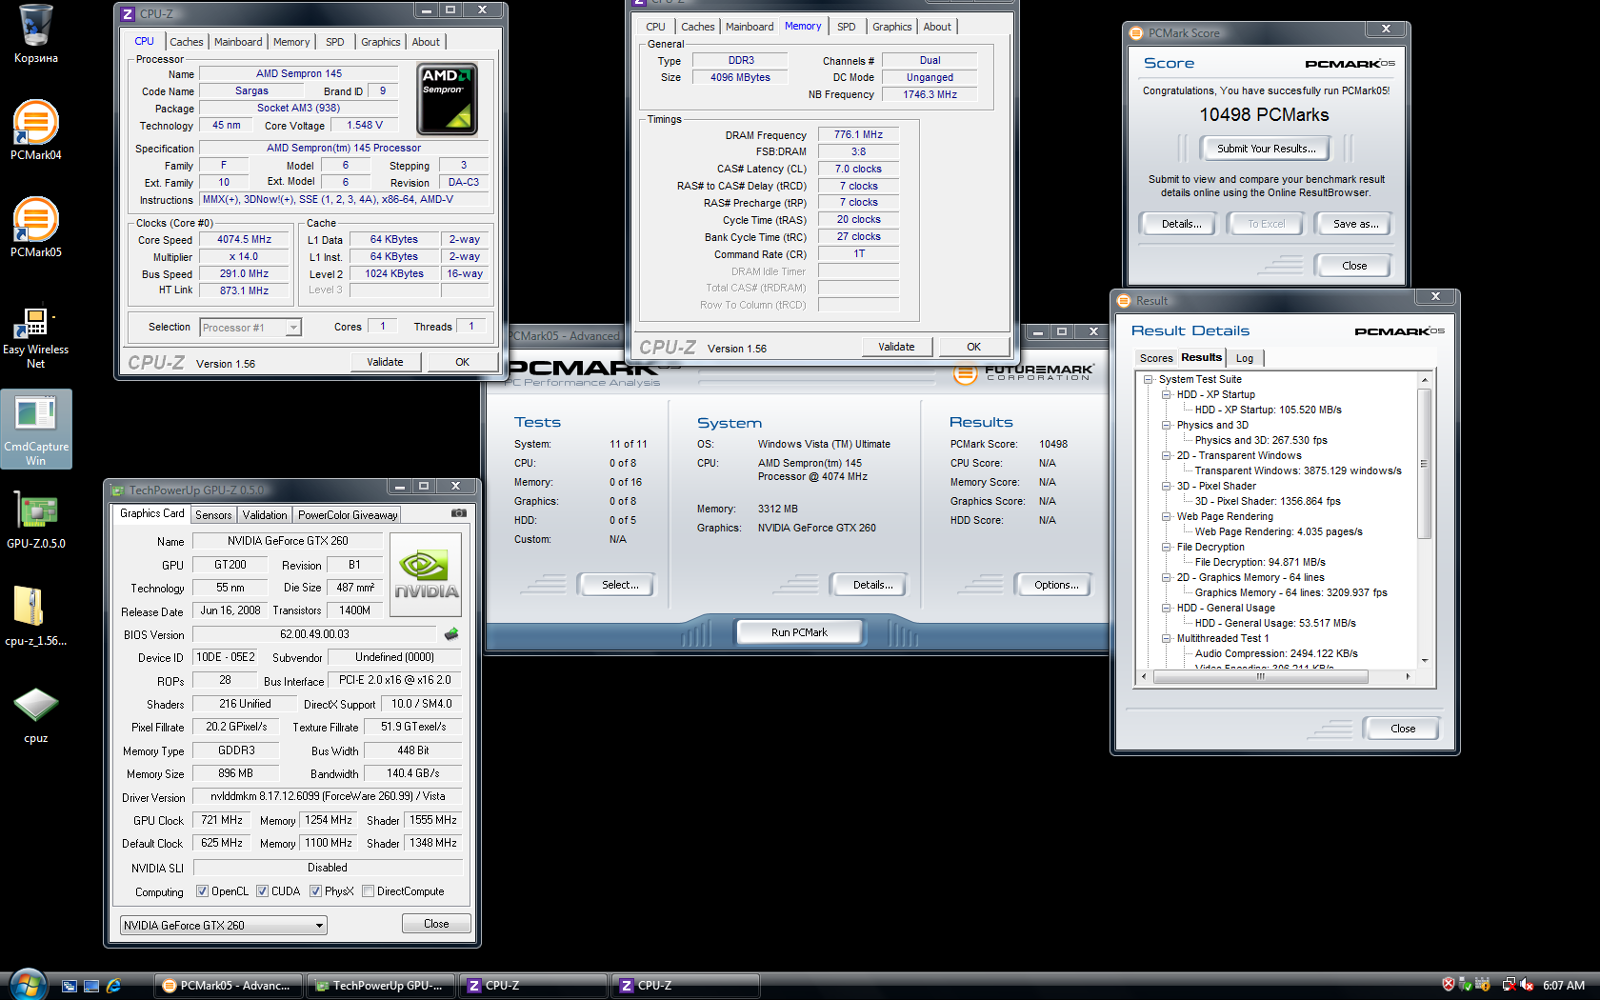Click the Result tree vertical scrollbar thumb
Viewport: 1600px width, 1000px height.
coord(1424,464)
